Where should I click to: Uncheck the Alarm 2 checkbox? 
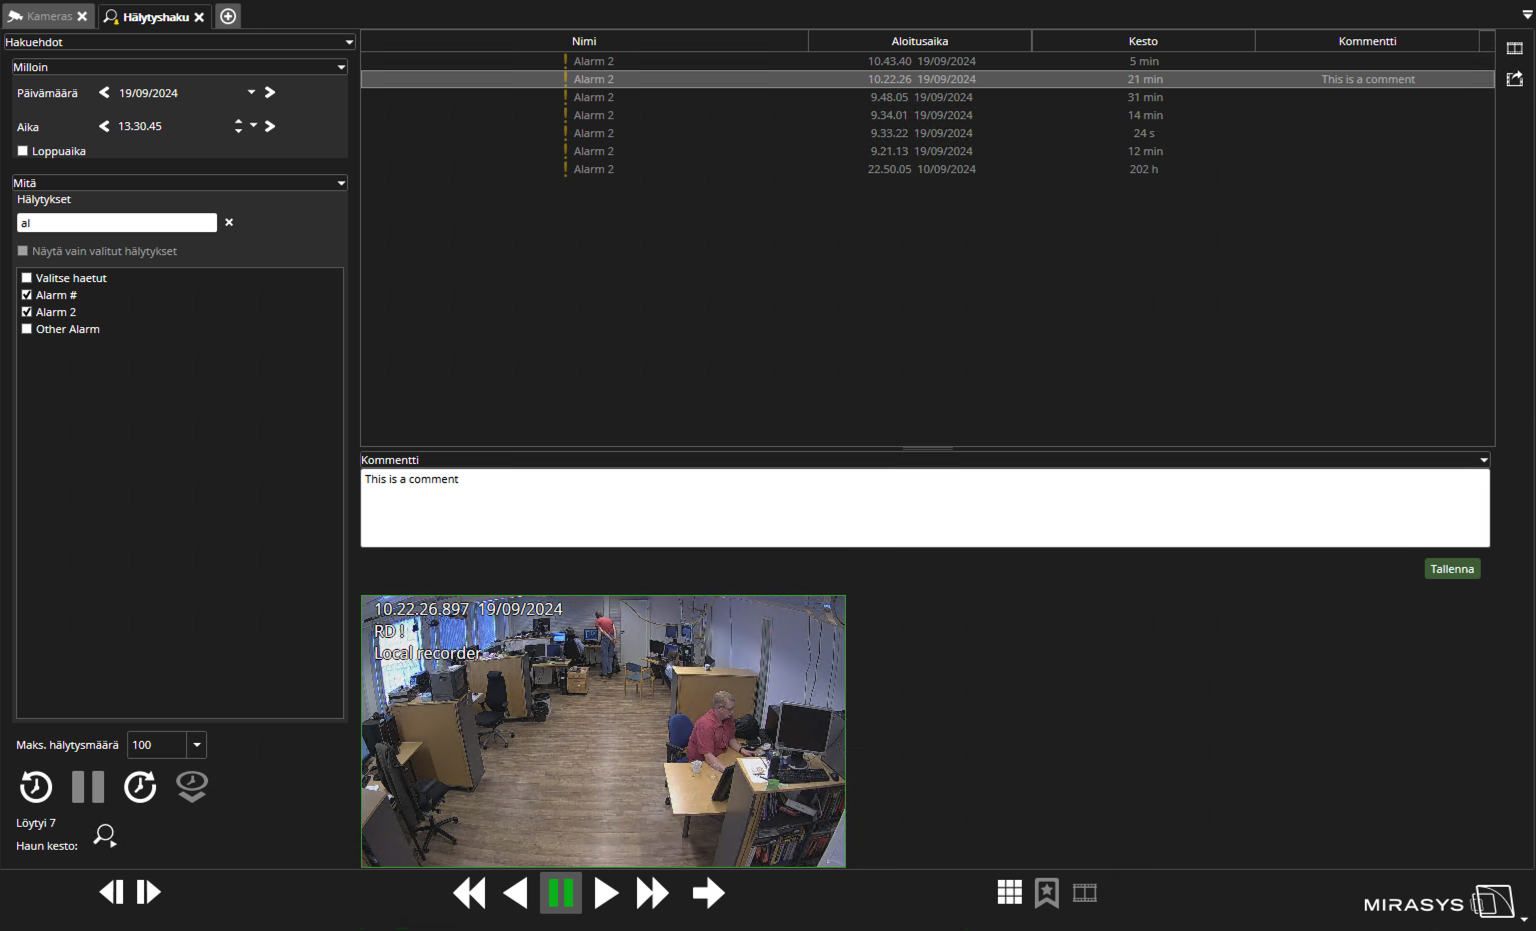27,312
